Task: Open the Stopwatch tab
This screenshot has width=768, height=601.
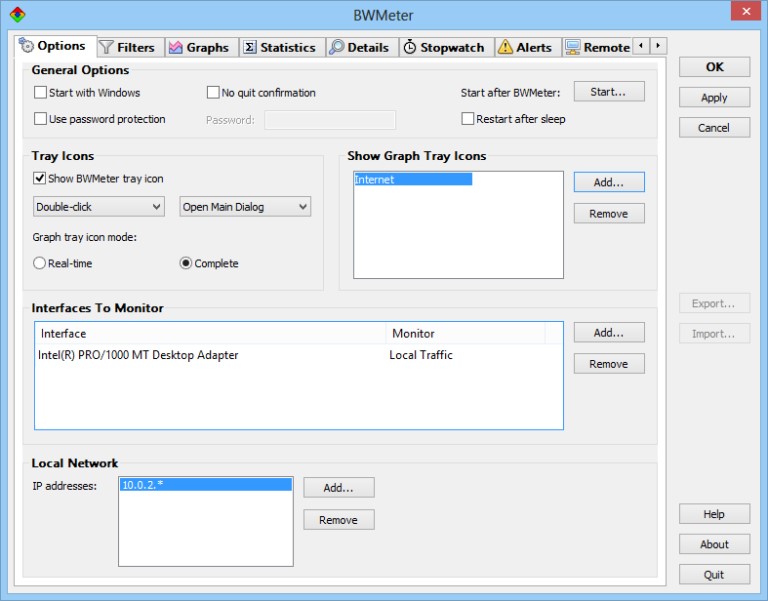Action: (x=447, y=48)
